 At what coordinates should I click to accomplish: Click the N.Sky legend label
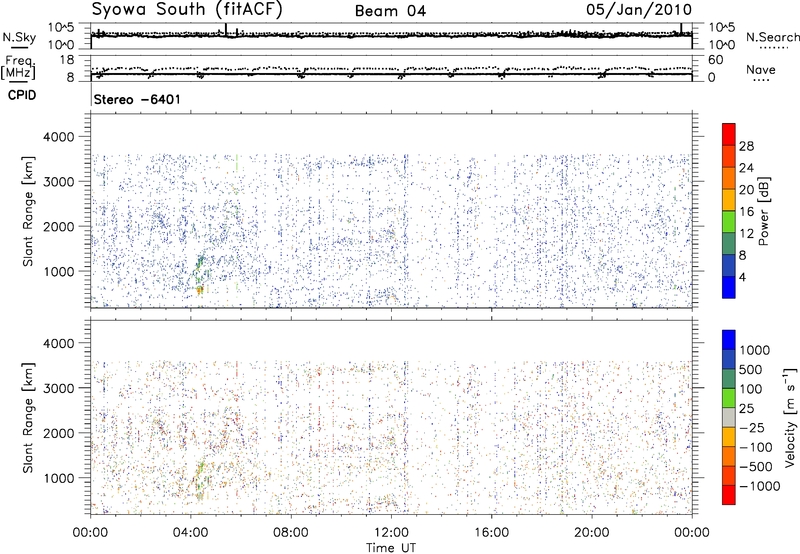click(x=19, y=37)
